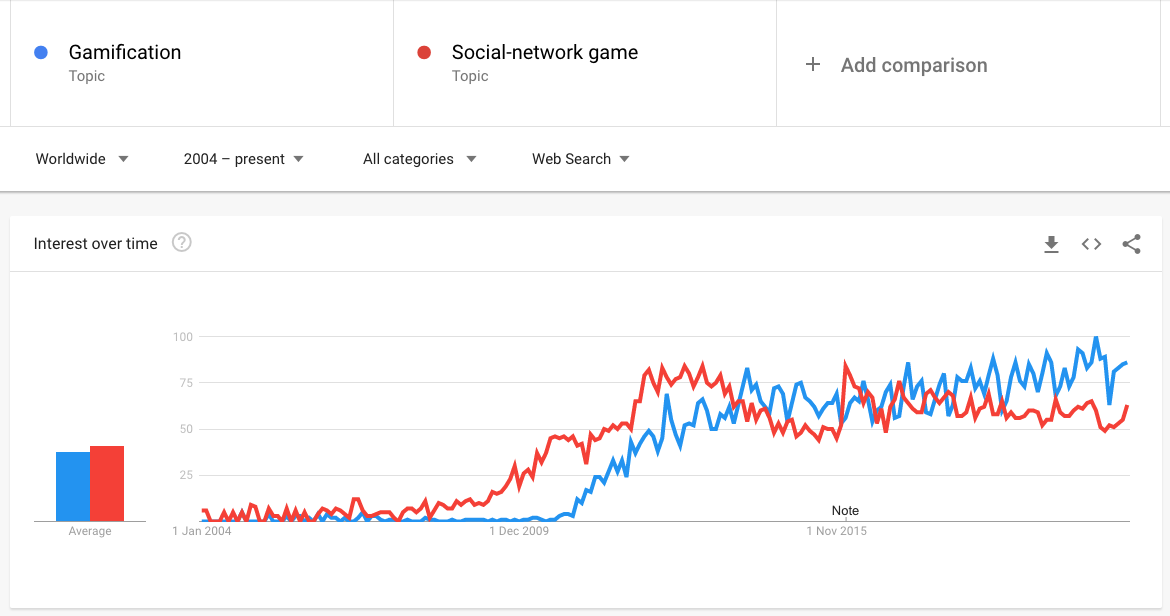Click the blue line's peak at 100

click(x=1095, y=338)
